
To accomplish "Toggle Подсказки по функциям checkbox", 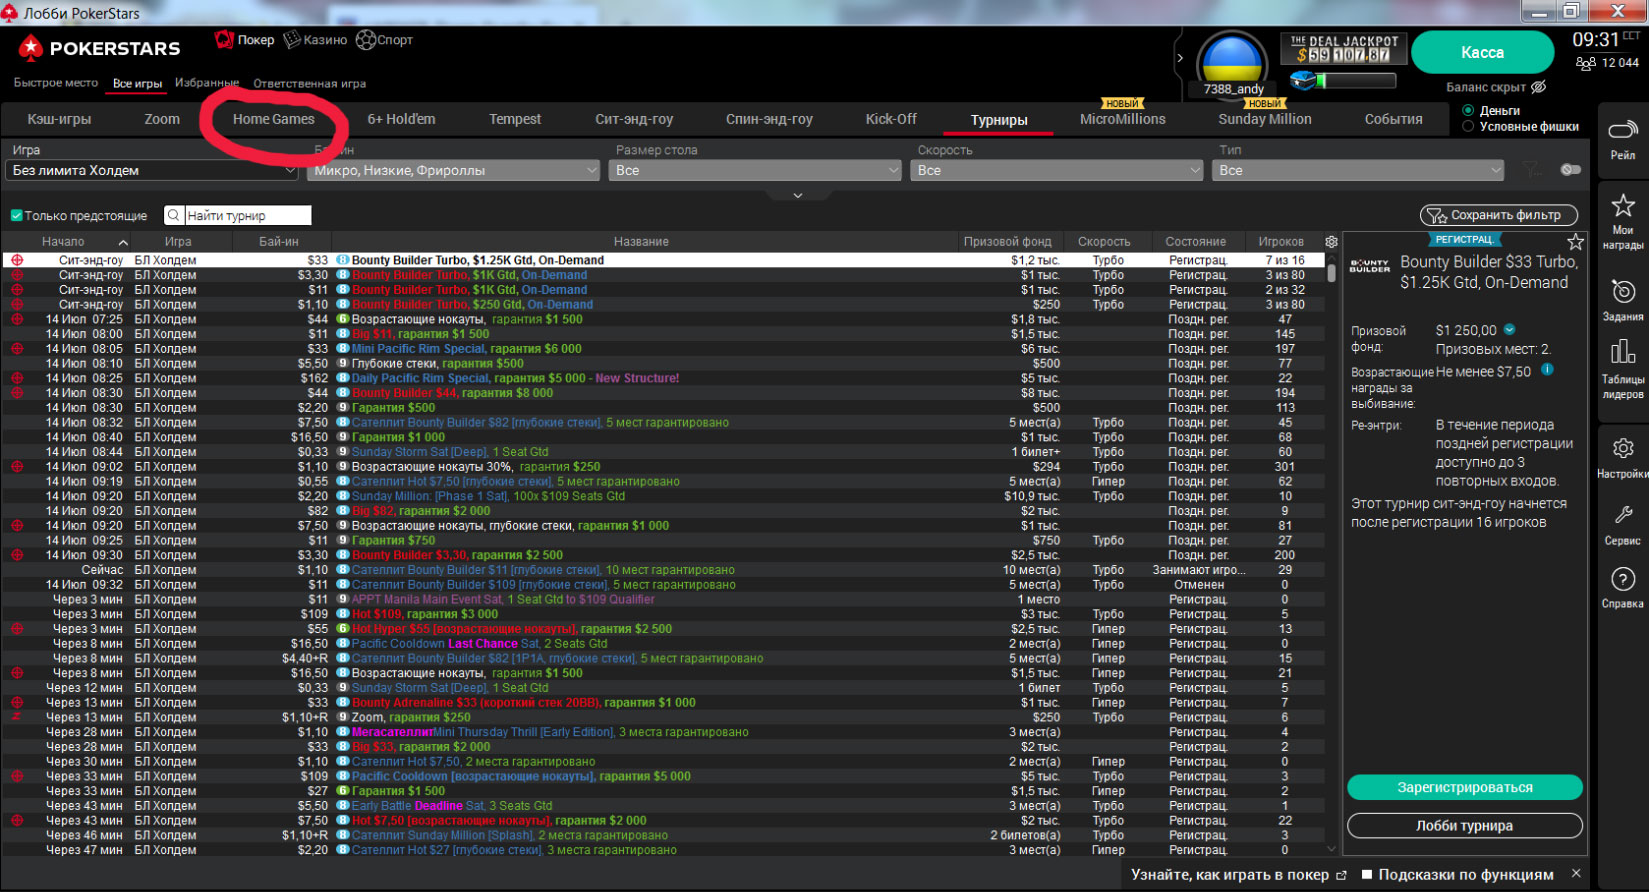I will (x=1367, y=875).
